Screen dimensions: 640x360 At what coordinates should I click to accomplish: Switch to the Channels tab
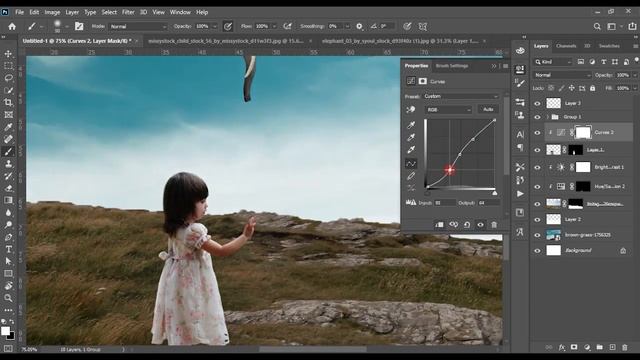[566, 46]
